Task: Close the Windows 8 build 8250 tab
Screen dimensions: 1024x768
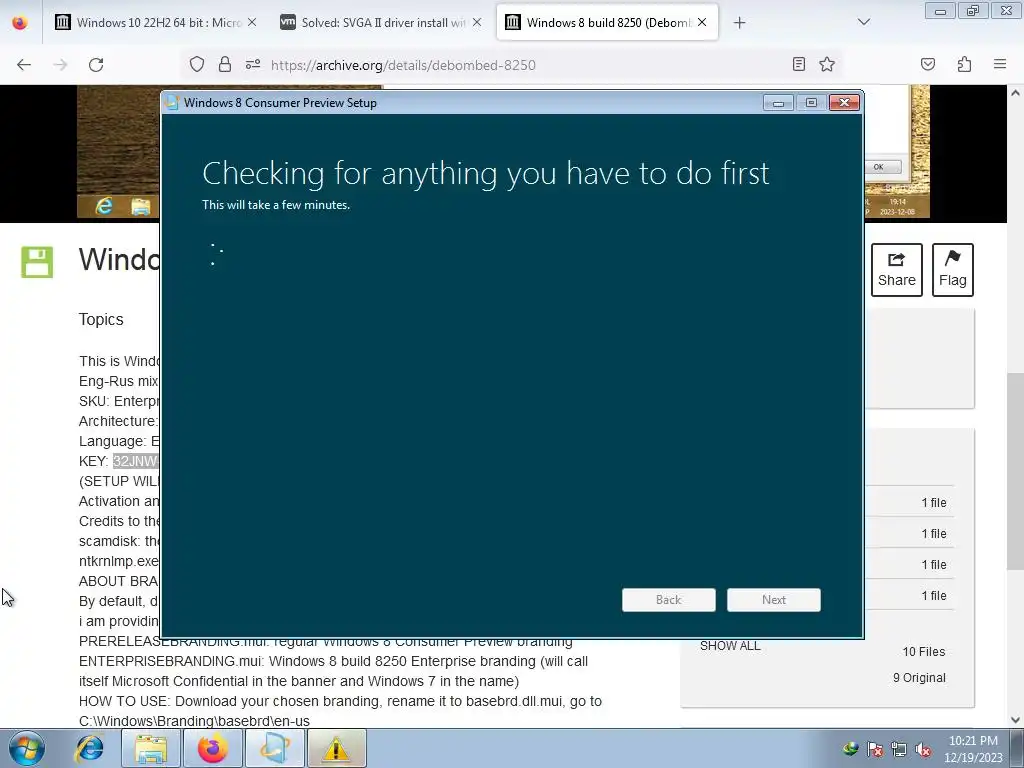Action: click(702, 22)
